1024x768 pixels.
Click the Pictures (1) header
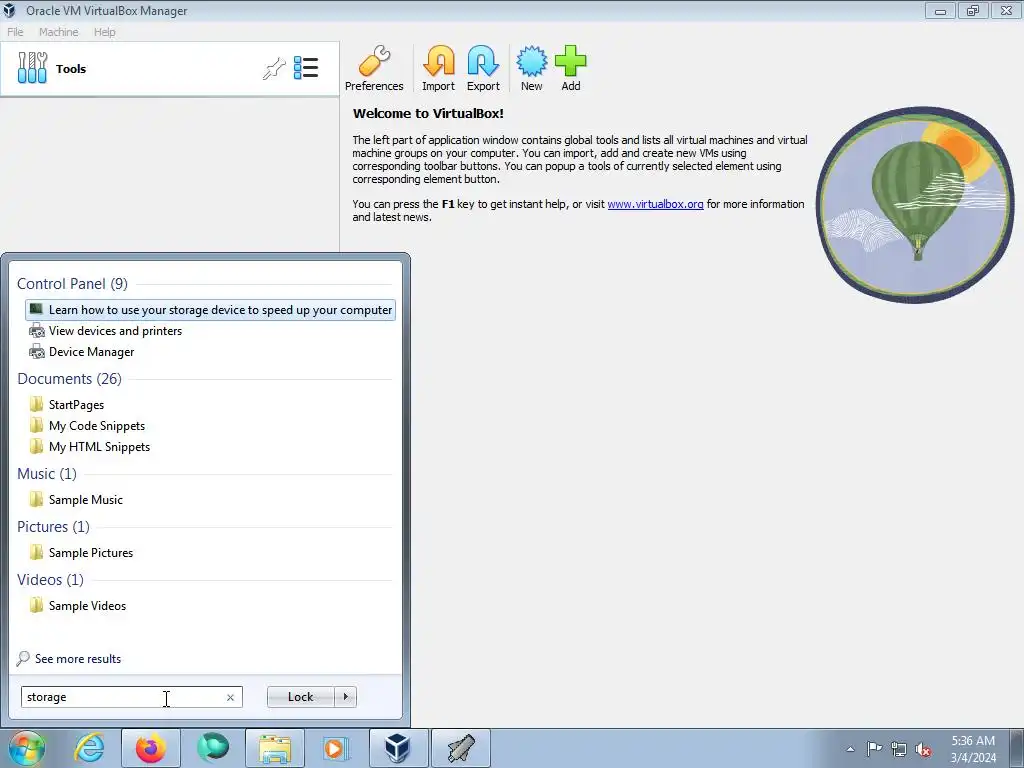point(54,526)
